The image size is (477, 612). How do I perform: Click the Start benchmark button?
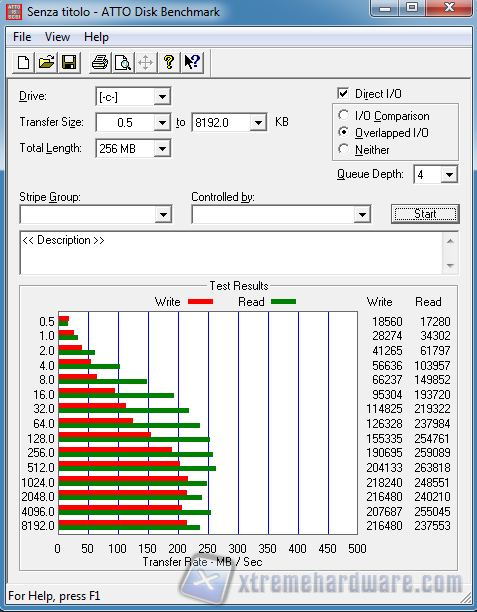425,214
